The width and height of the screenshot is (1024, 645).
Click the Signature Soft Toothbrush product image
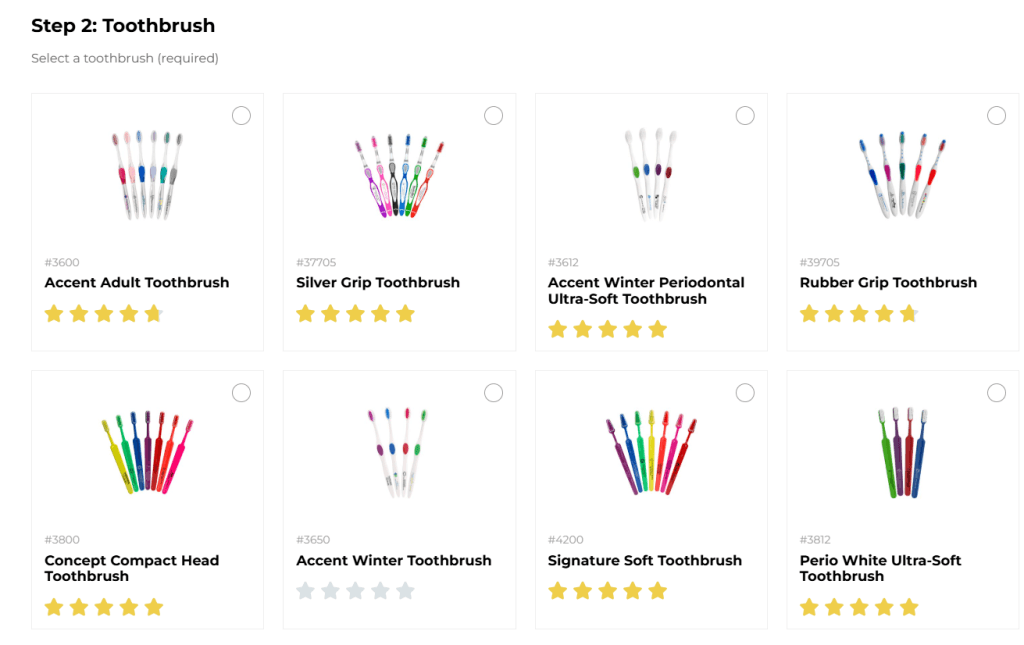pyautogui.click(x=650, y=453)
